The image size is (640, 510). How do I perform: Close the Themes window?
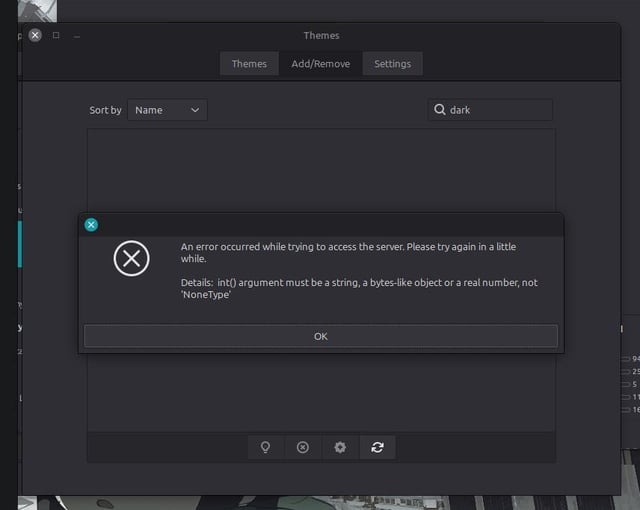click(x=35, y=35)
